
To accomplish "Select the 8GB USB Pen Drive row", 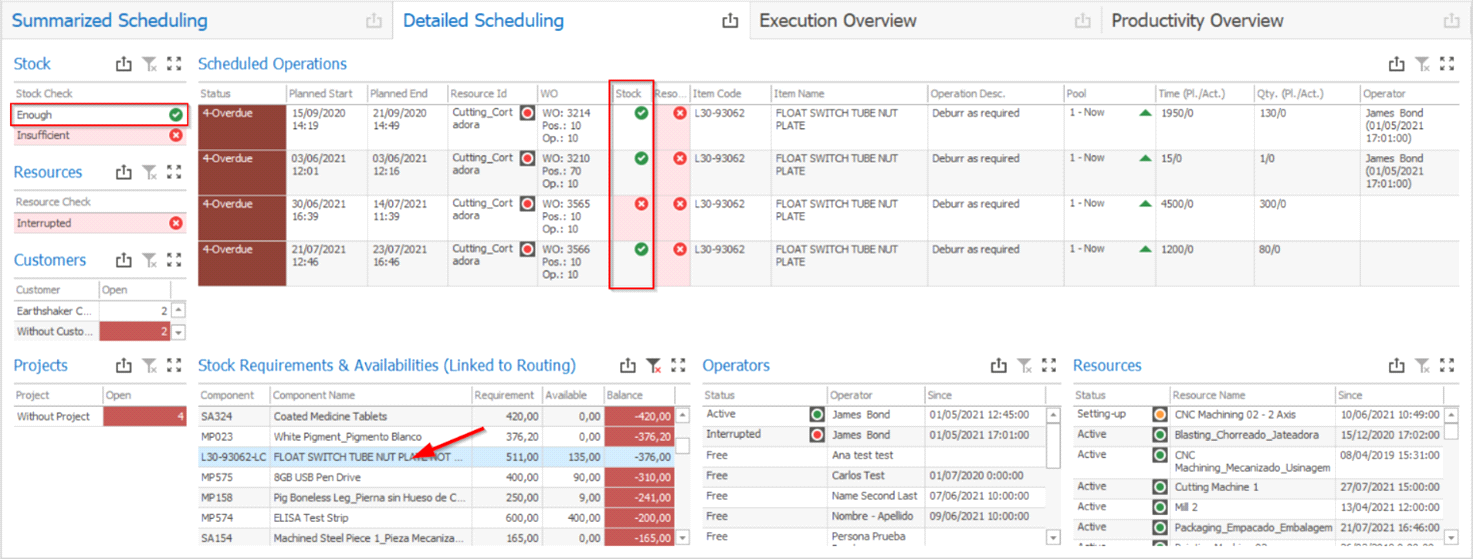I will click(370, 477).
